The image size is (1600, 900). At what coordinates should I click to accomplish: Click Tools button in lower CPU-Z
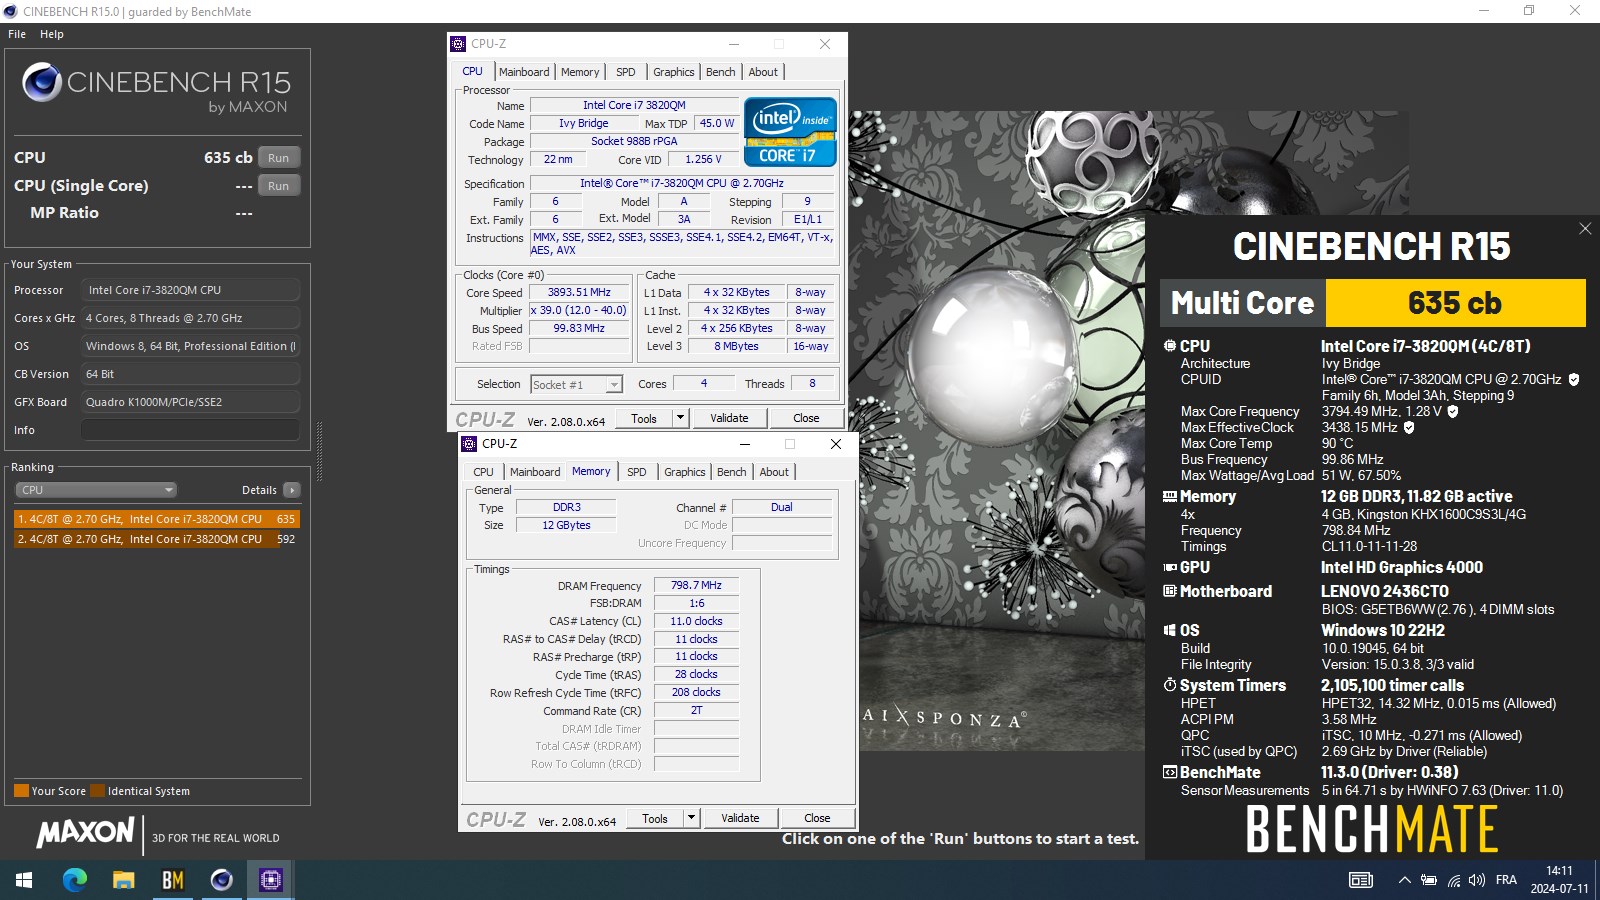click(655, 818)
